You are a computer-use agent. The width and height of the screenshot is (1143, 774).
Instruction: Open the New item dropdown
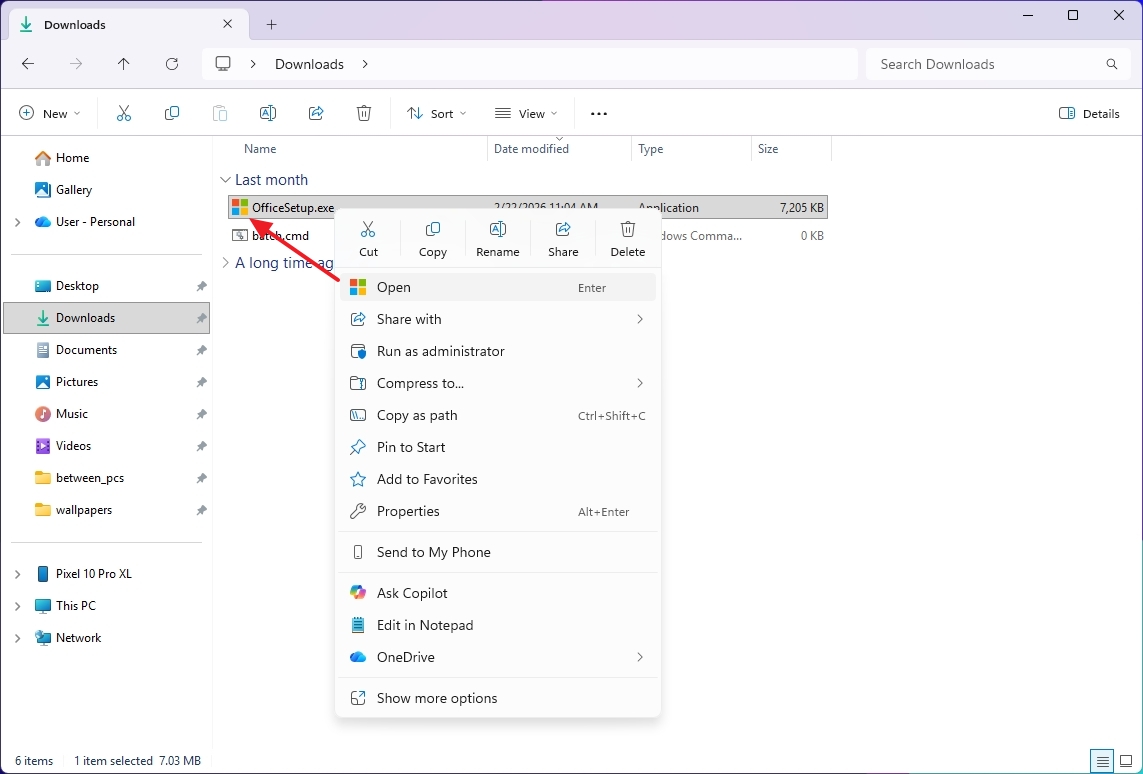[x=50, y=113]
